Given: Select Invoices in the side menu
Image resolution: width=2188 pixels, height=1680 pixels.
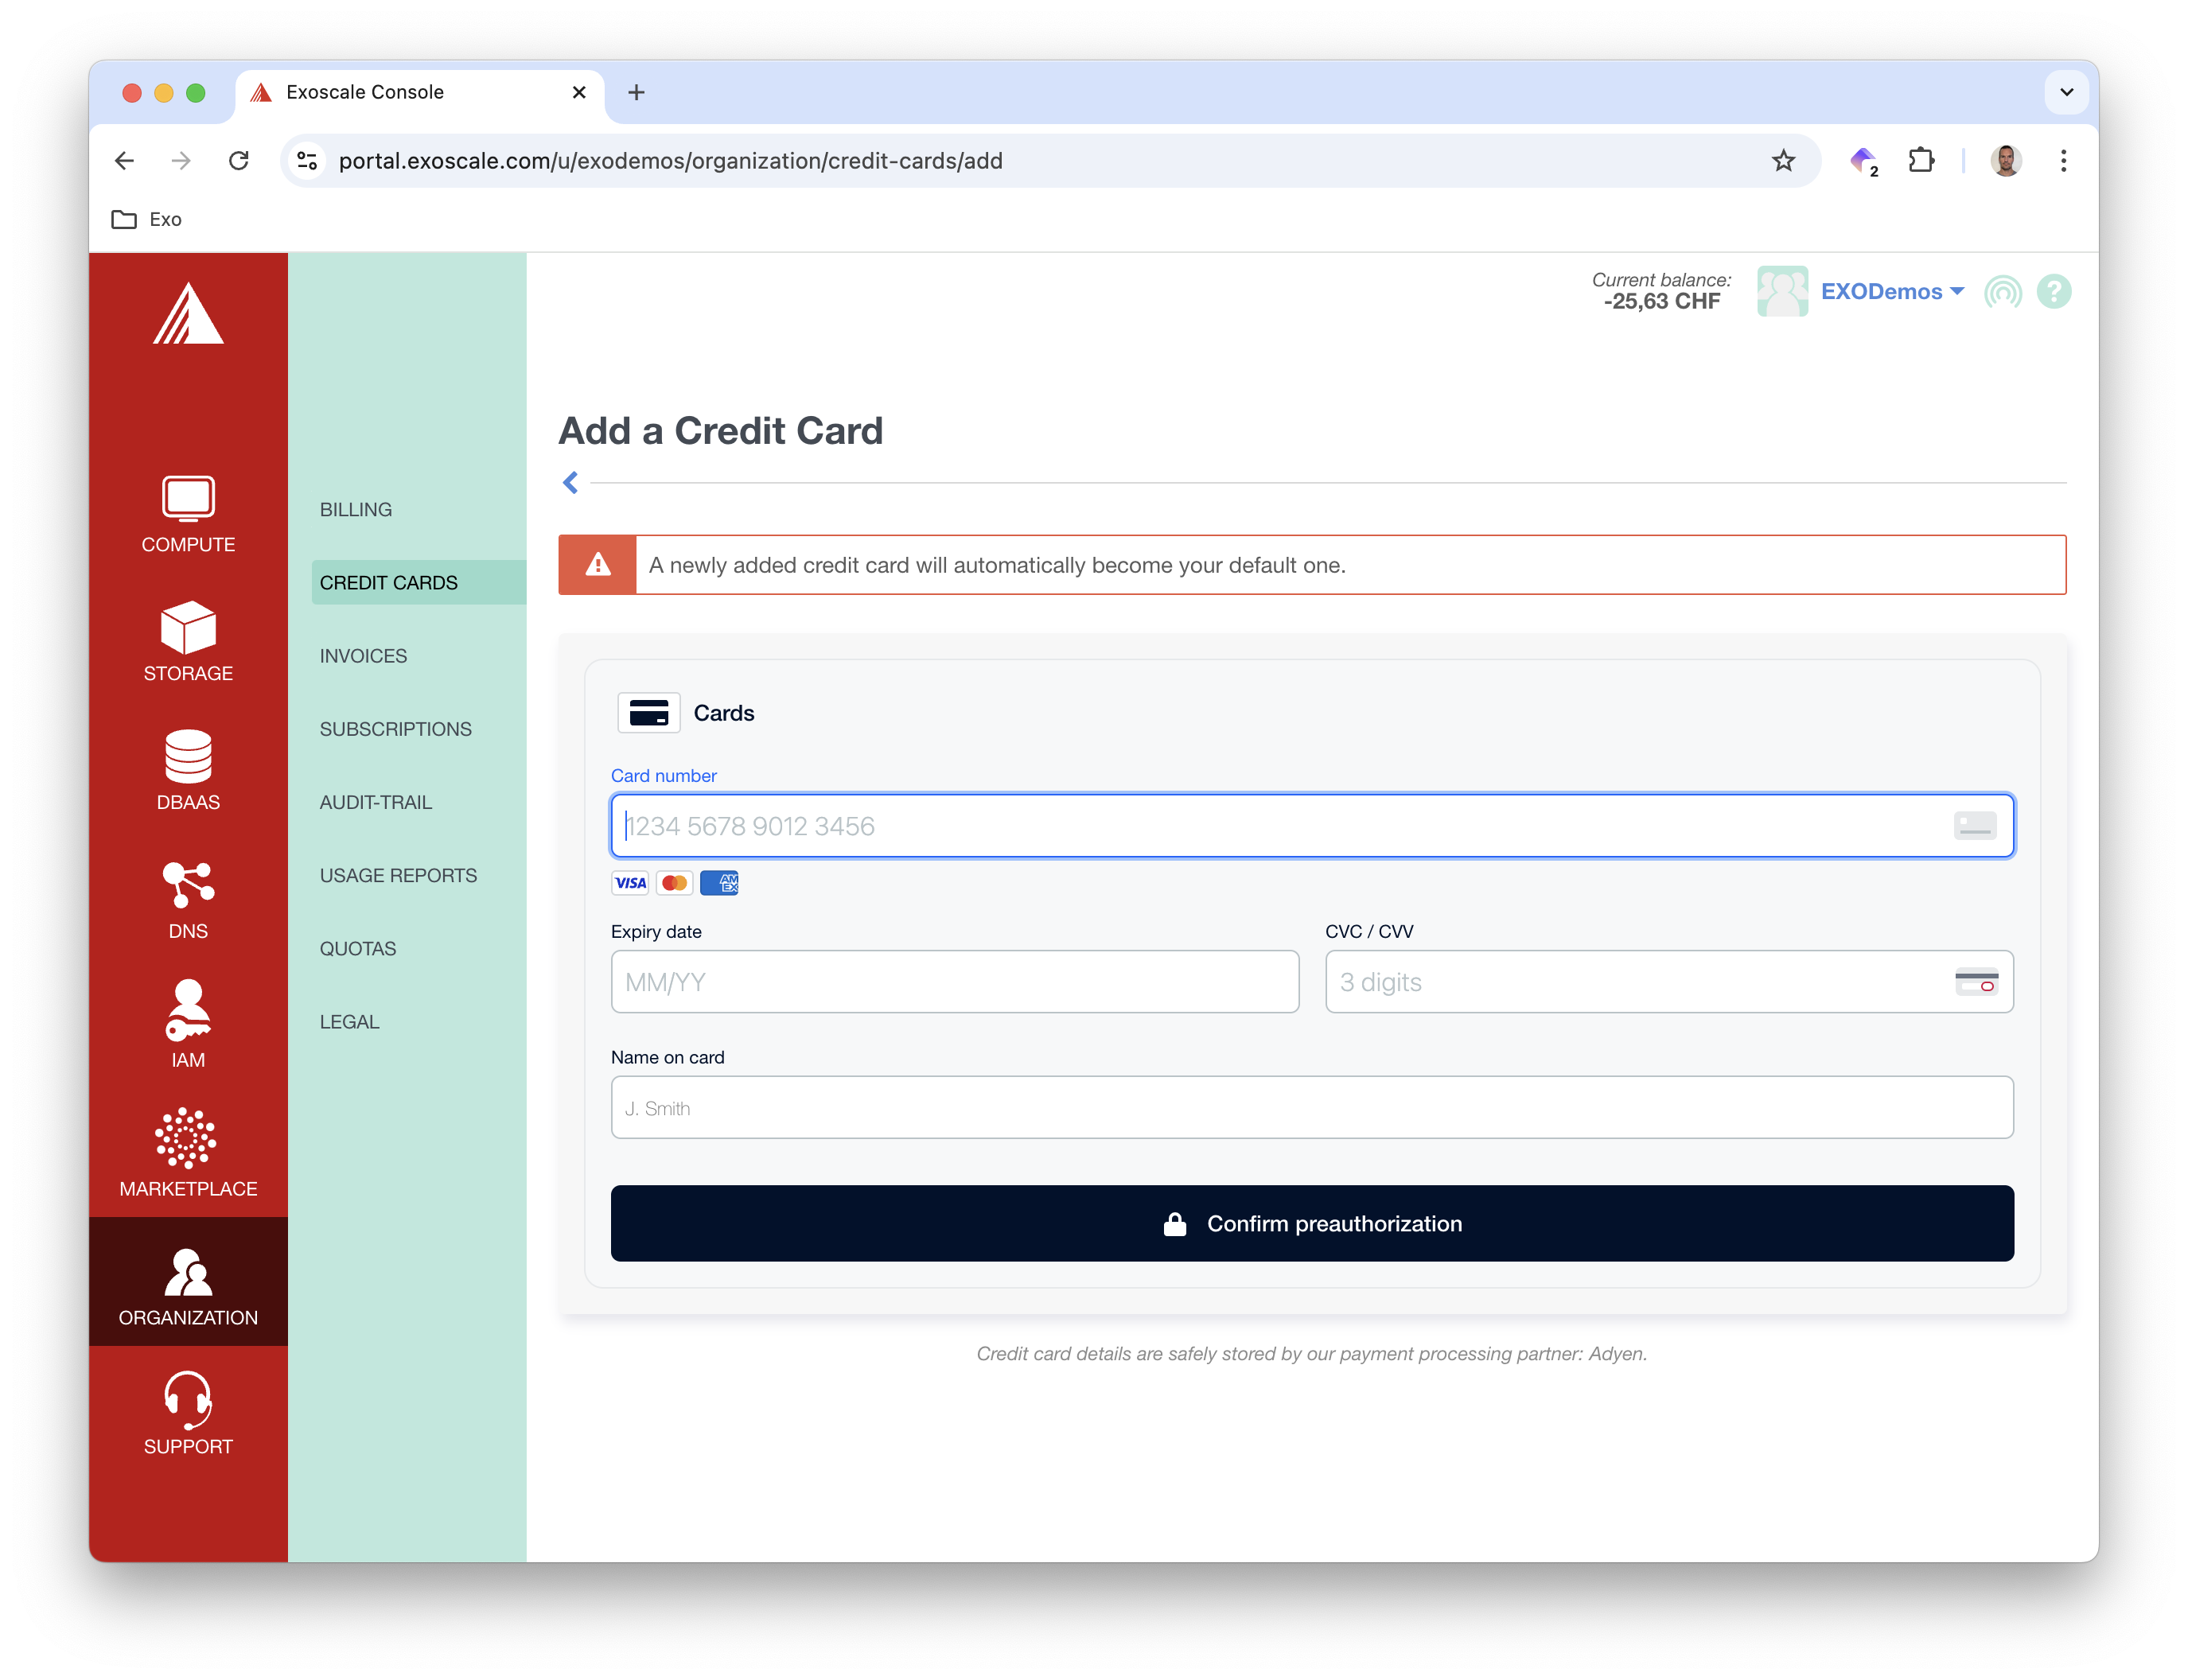Looking at the screenshot, I should pos(363,656).
